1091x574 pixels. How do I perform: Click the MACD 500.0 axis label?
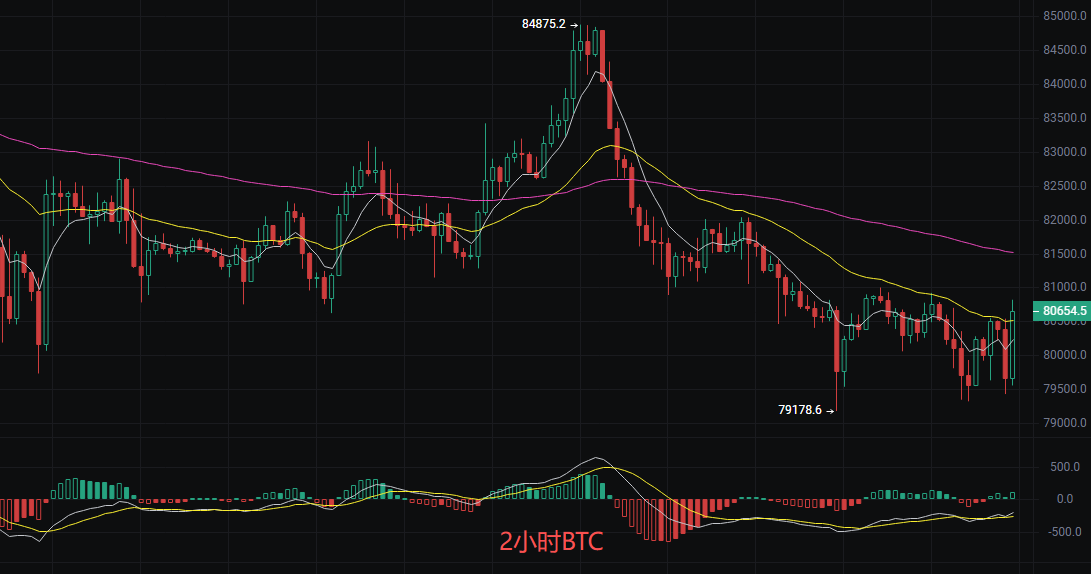[x=1065, y=466]
